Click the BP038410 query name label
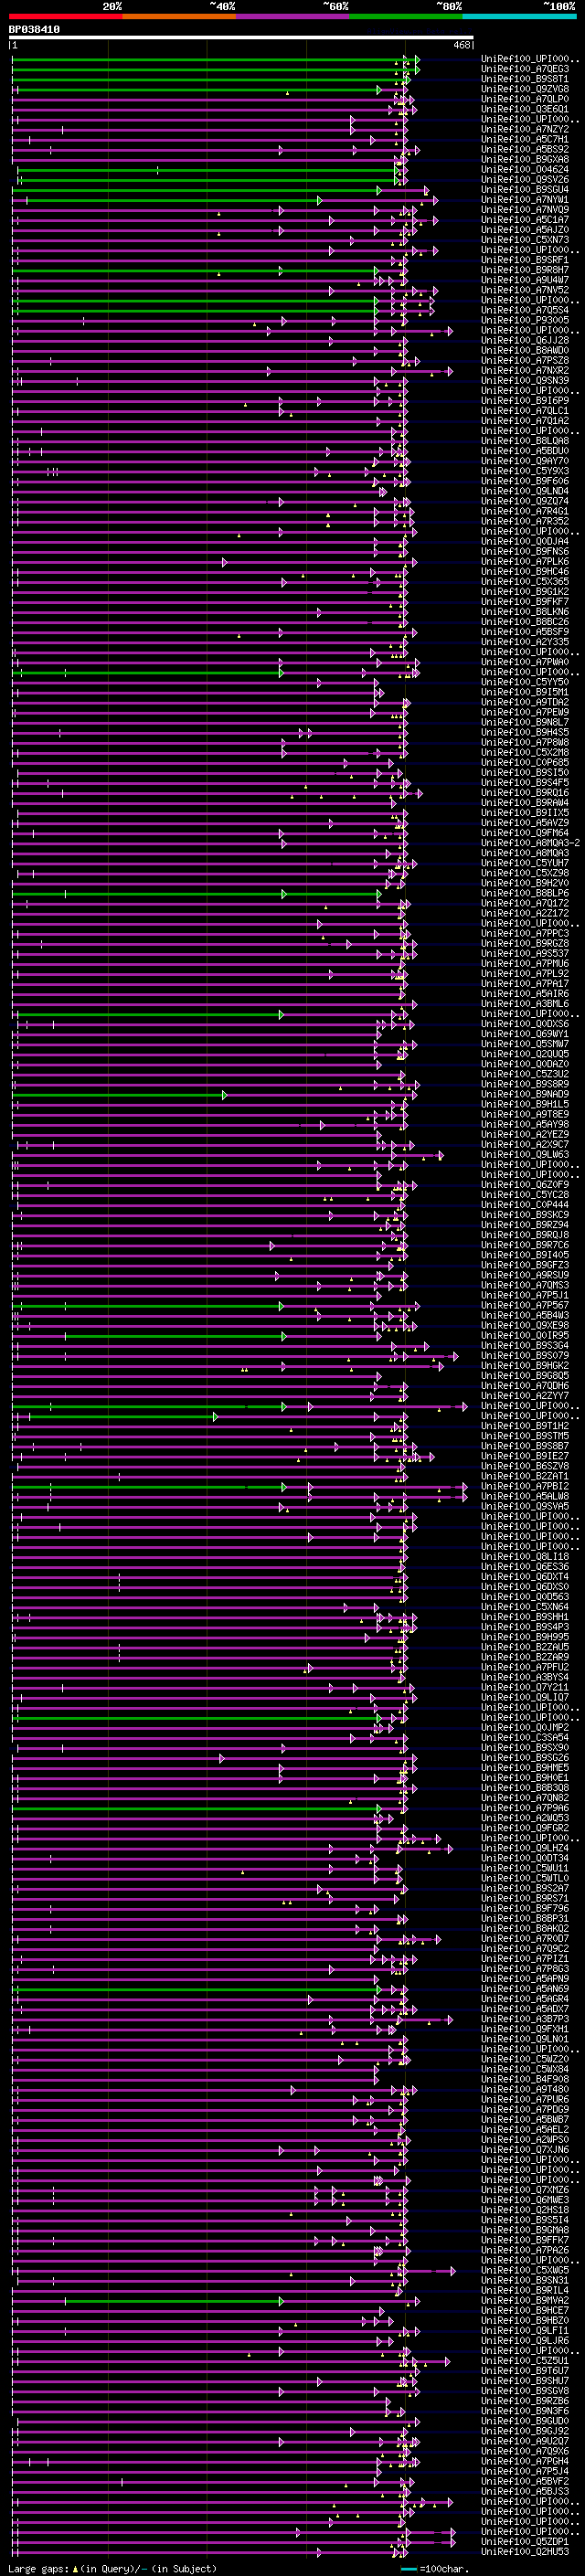 34,30
